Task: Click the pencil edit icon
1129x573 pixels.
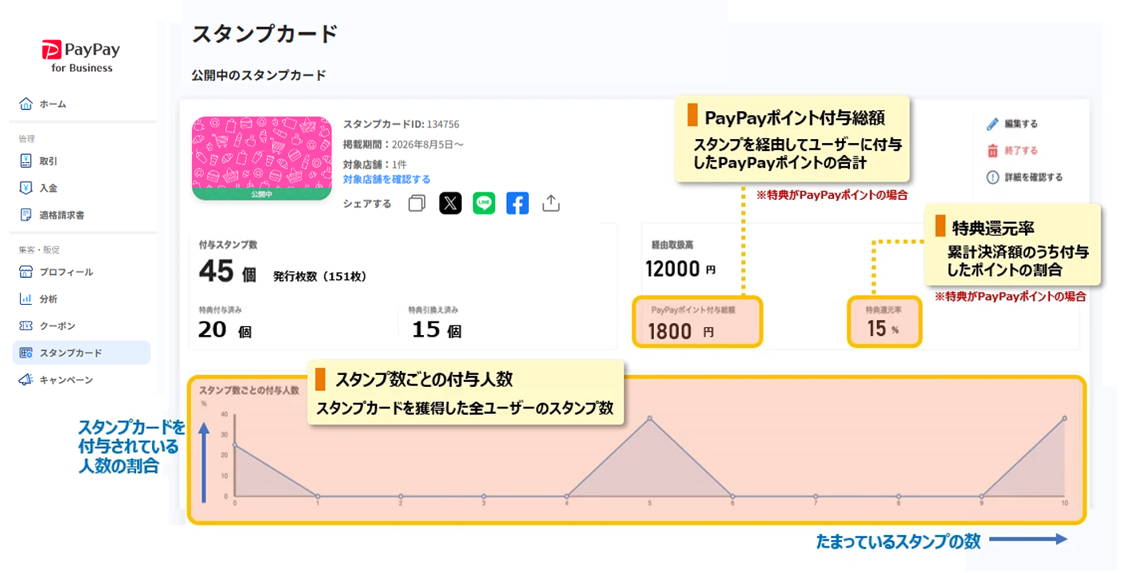Action: pyautogui.click(x=993, y=124)
